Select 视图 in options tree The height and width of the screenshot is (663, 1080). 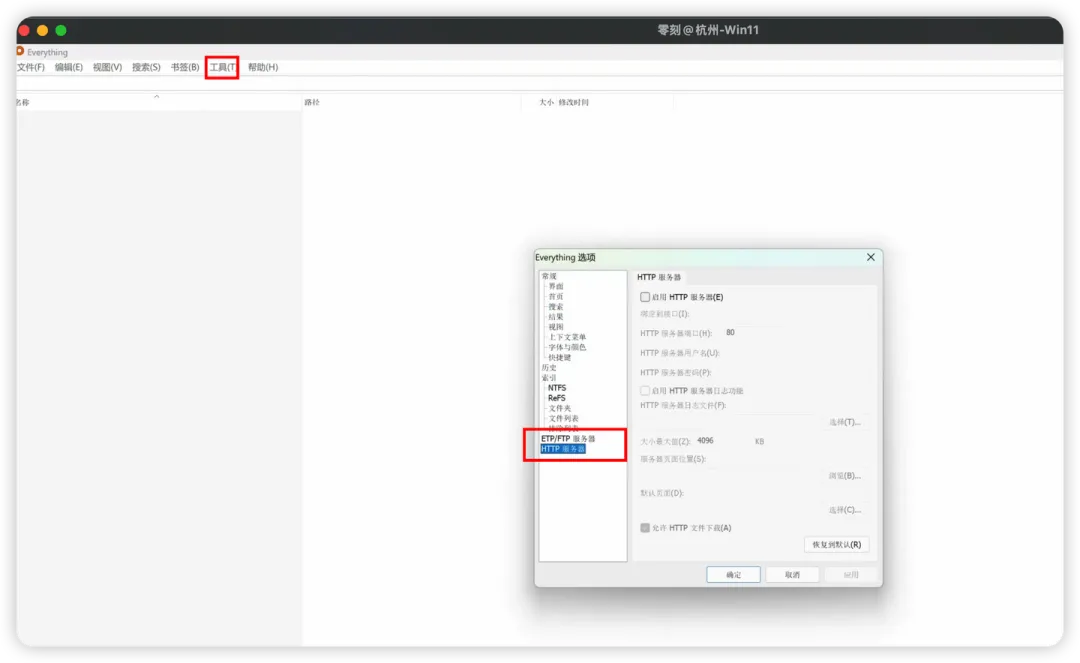[x=556, y=327]
